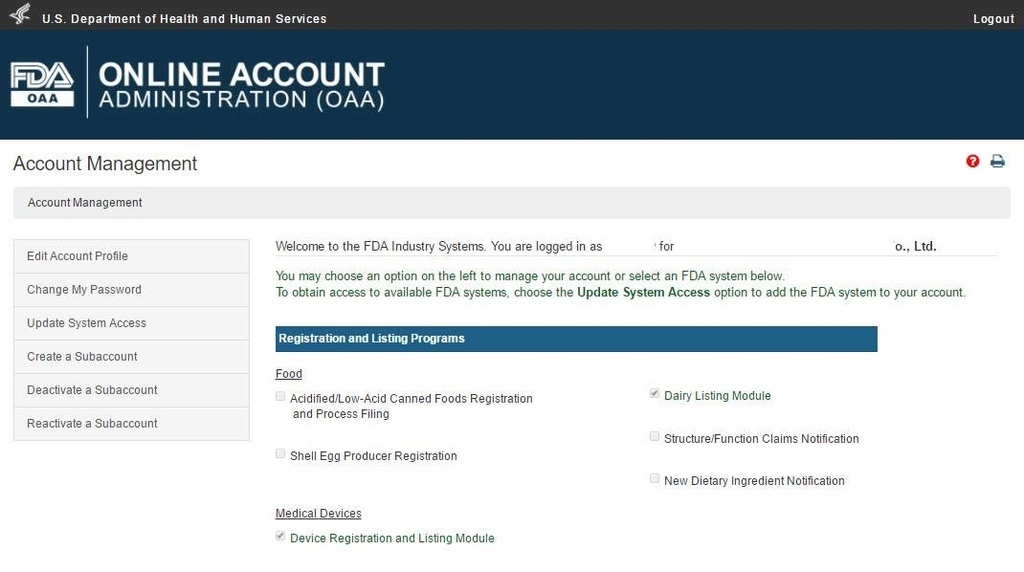Screen dimensions: 1024x572
Task: Toggle Device Registration and Listing Module checkbox
Action: coord(280,536)
